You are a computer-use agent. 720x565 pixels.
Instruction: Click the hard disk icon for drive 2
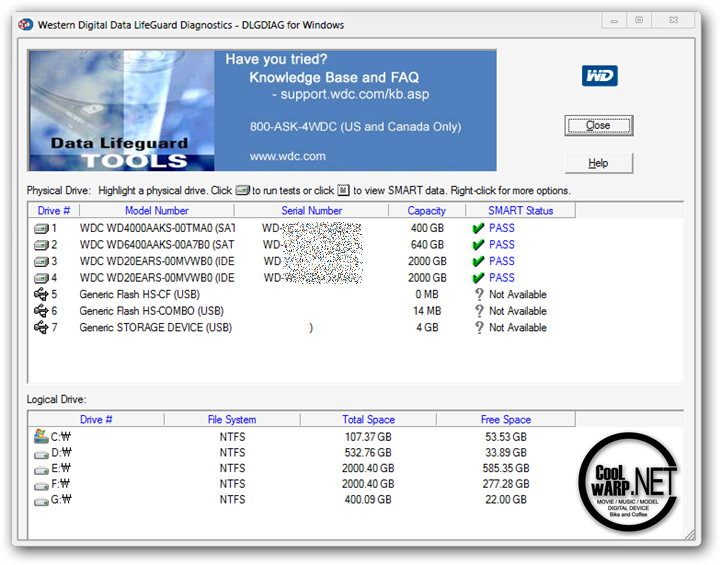point(41,245)
